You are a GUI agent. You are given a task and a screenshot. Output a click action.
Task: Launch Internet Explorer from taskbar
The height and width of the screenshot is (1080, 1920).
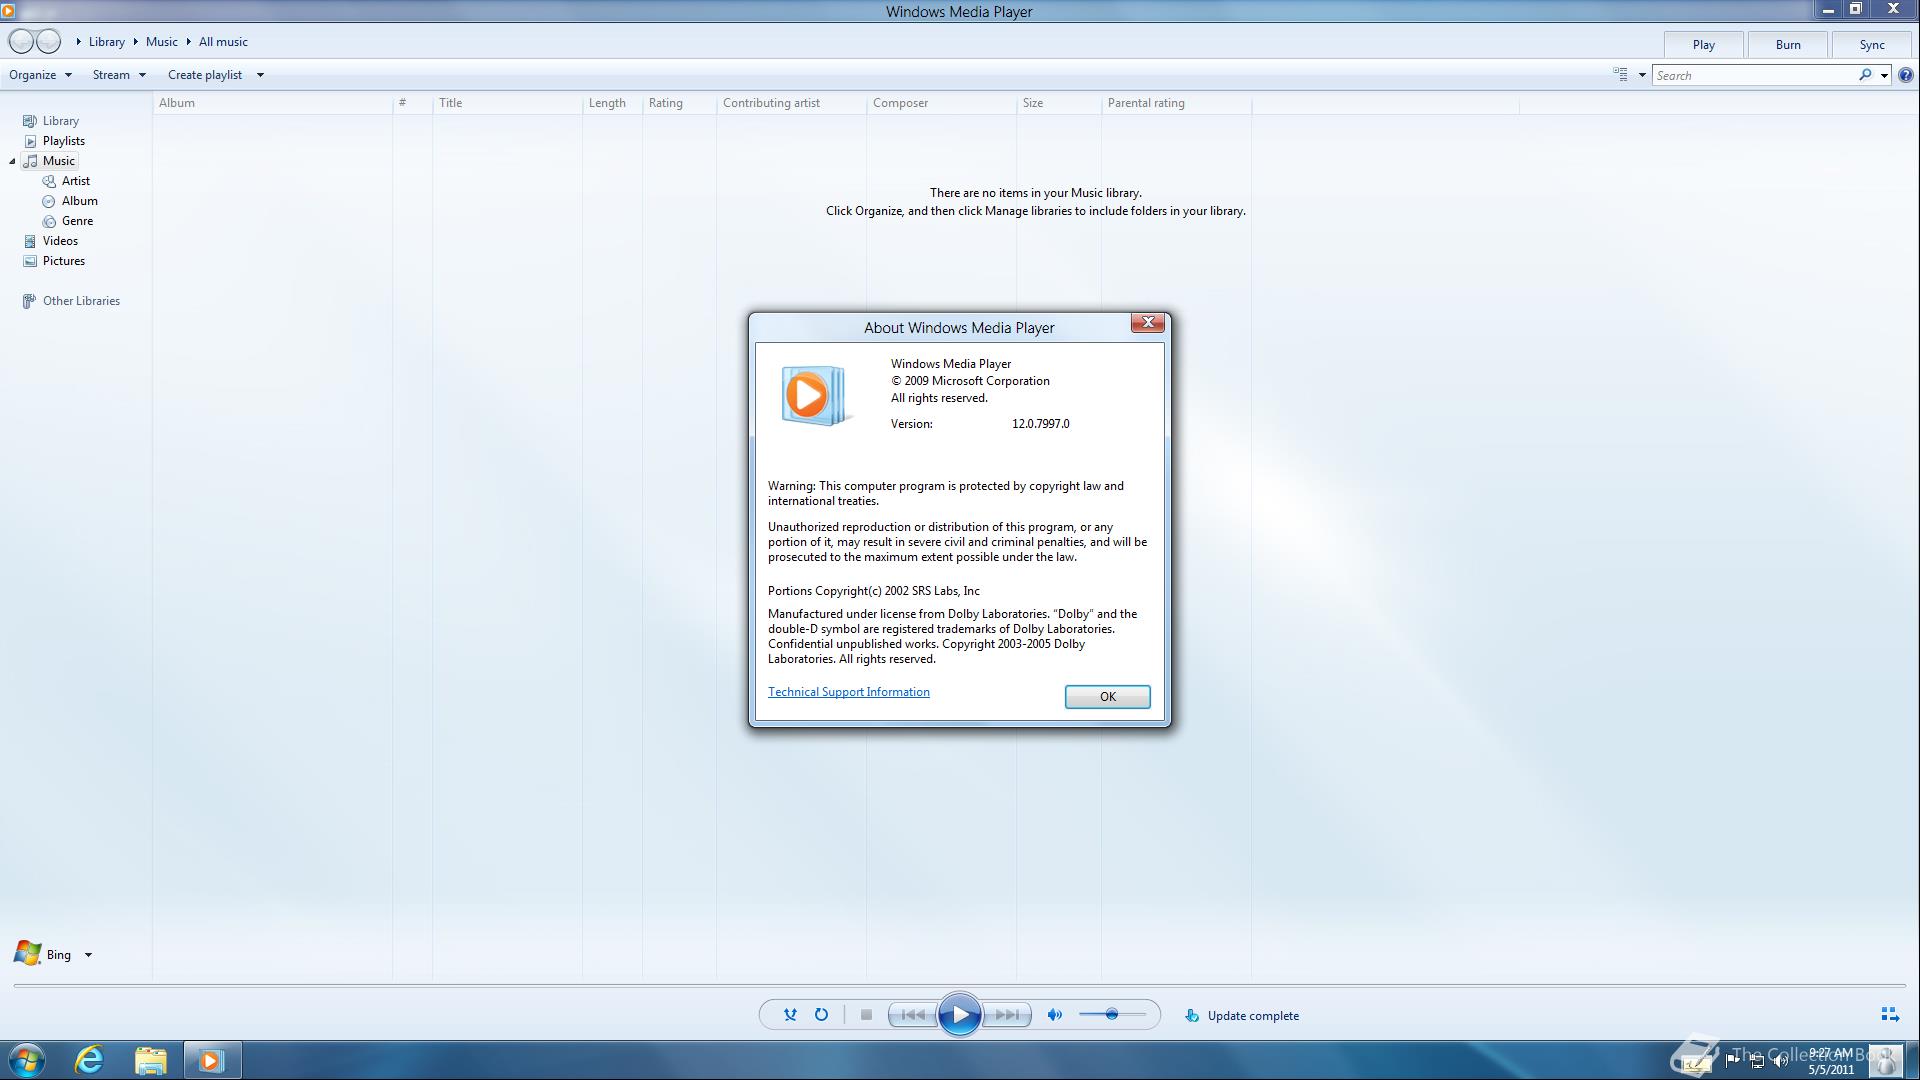(90, 1060)
